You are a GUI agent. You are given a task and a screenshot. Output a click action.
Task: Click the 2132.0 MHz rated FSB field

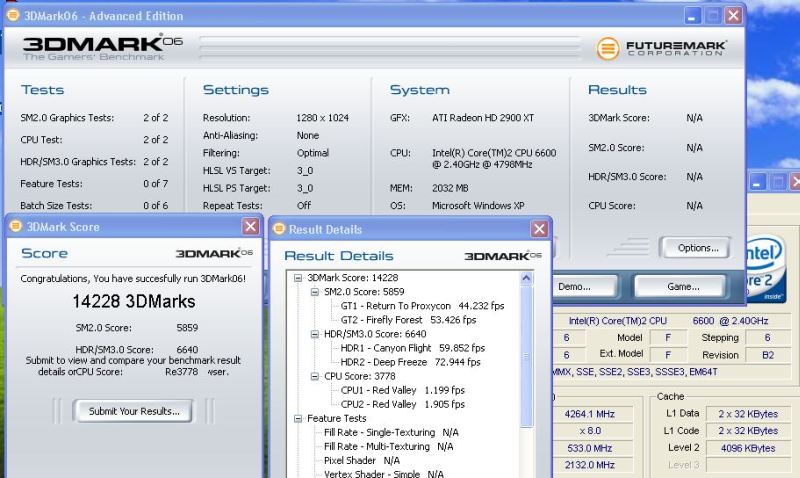pos(593,465)
